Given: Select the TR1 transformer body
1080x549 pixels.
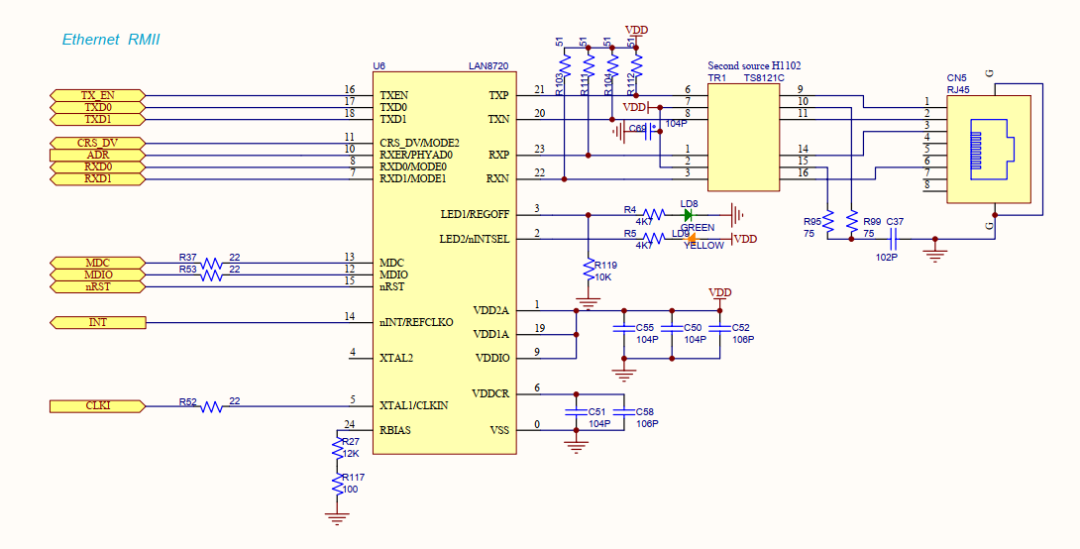Looking at the screenshot, I should [744, 137].
